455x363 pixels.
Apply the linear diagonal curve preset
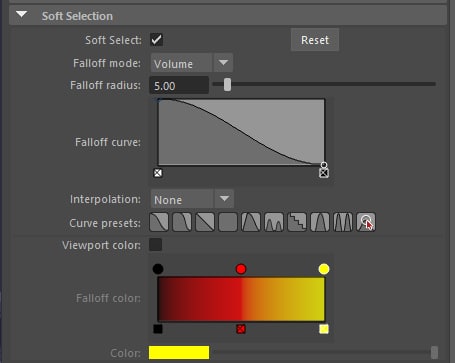pyautogui.click(x=205, y=222)
